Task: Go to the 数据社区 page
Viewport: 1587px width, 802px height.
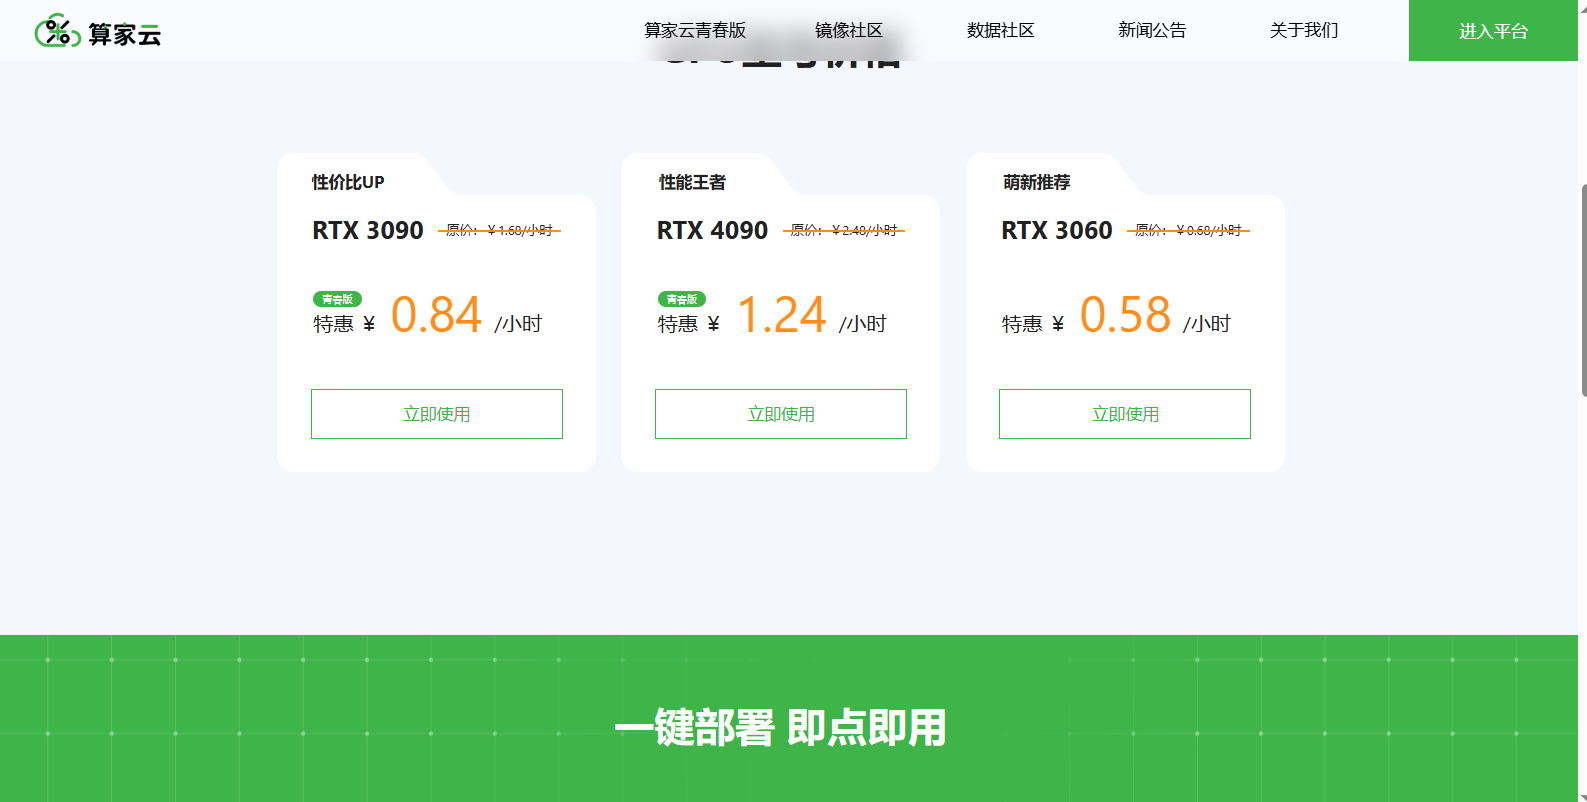Action: [x=1000, y=31]
